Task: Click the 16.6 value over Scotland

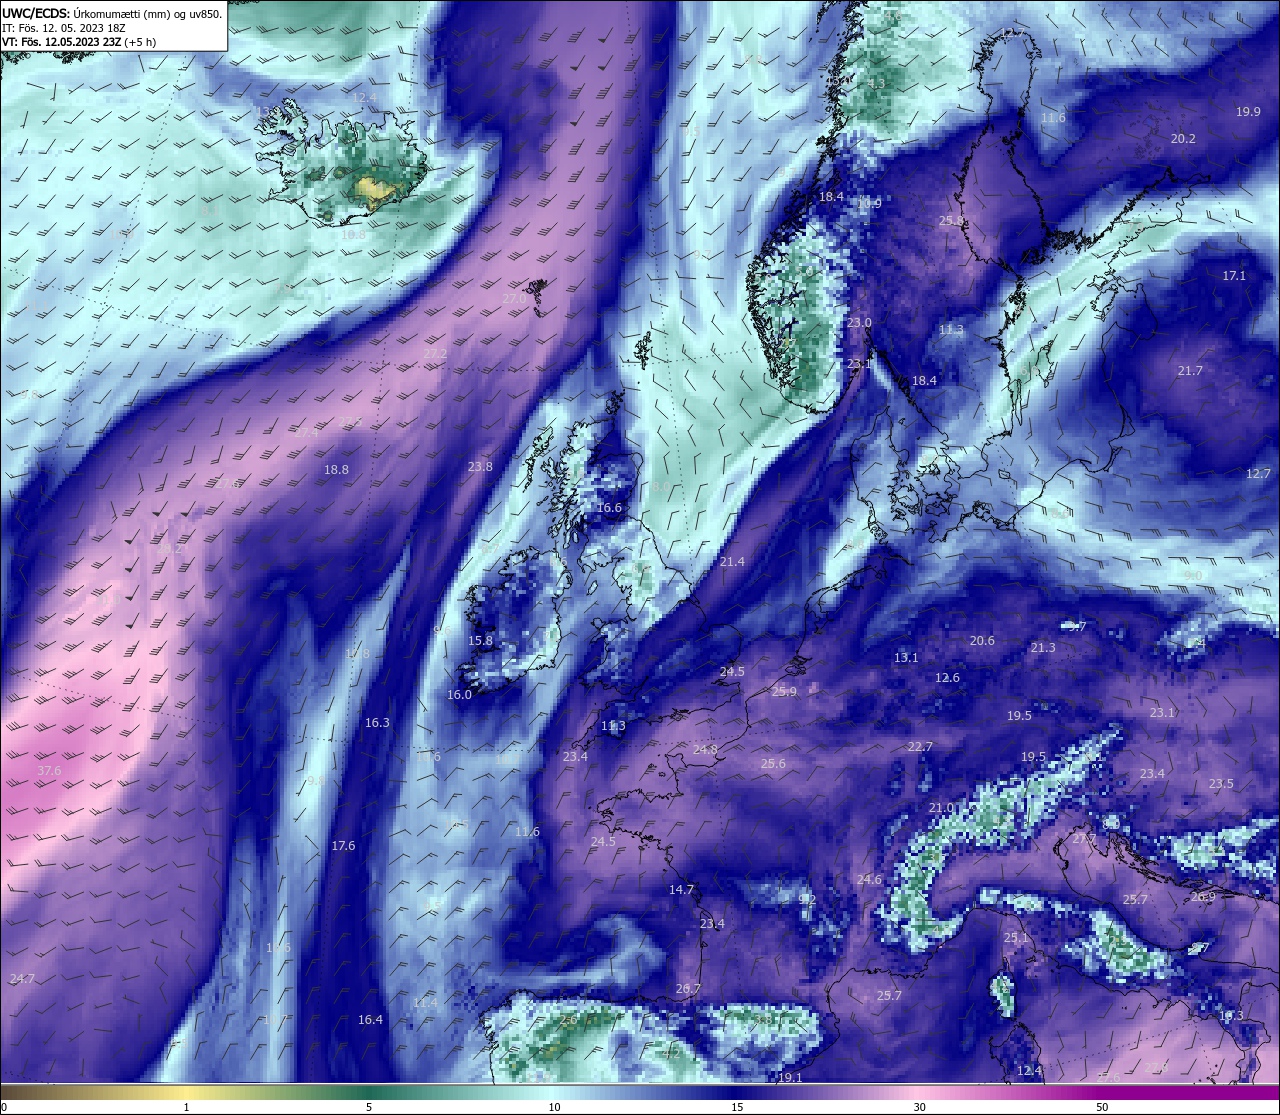Action: (x=609, y=507)
